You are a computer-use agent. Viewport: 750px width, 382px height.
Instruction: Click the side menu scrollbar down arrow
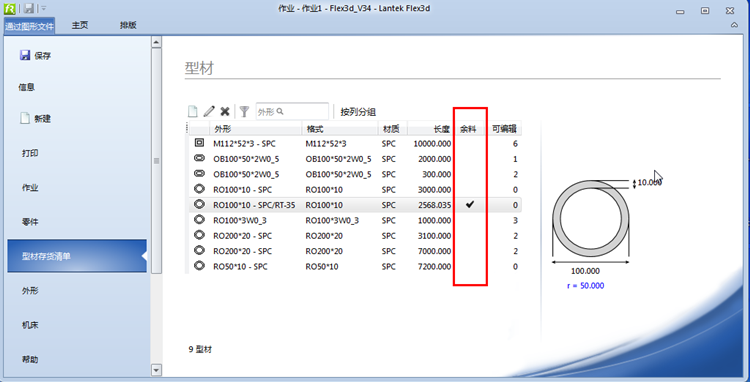[156, 370]
